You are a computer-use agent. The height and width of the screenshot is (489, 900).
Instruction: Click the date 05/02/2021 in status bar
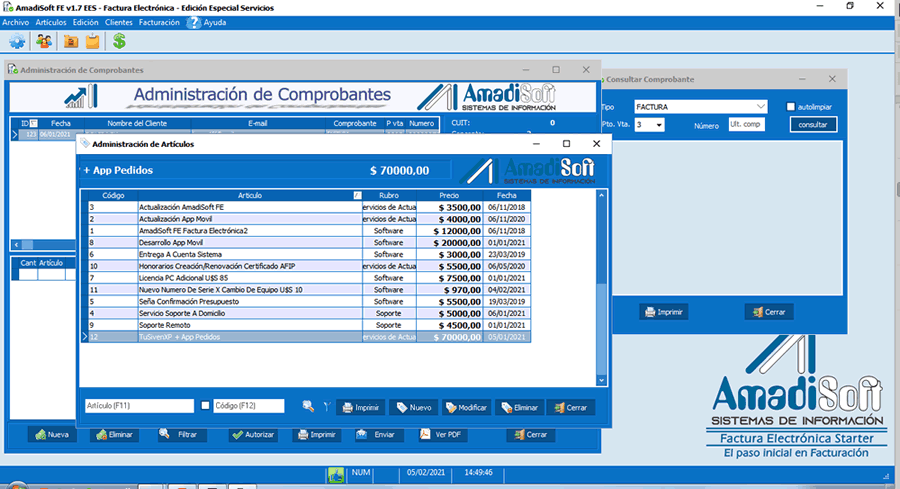(426, 472)
